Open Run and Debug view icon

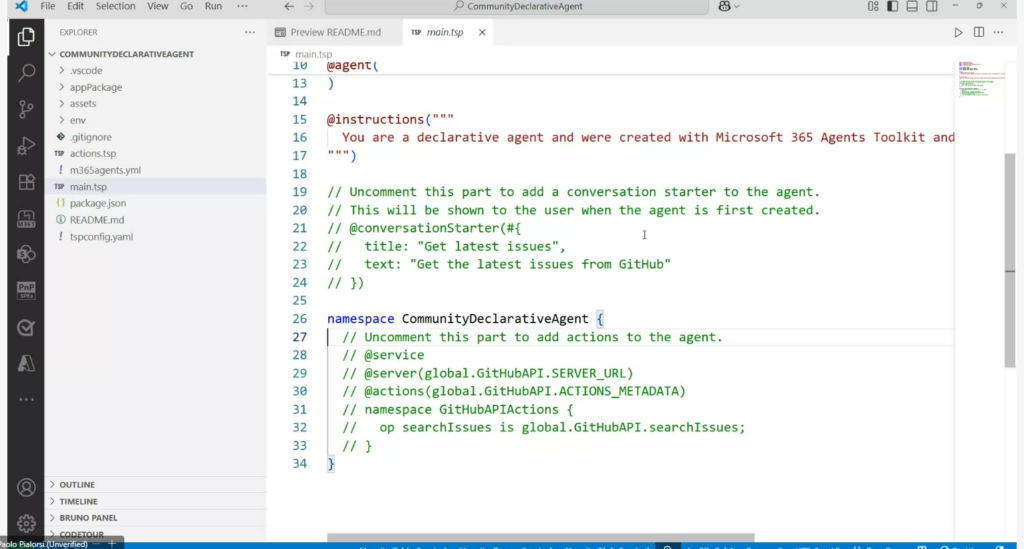[26, 146]
